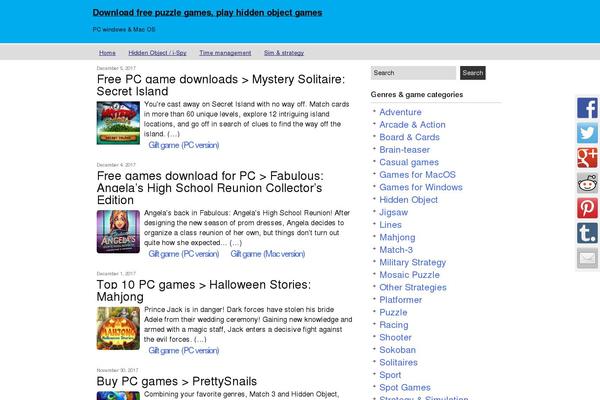
Task: Open Halloween Stories: Mahjong post title
Action: 204,291
